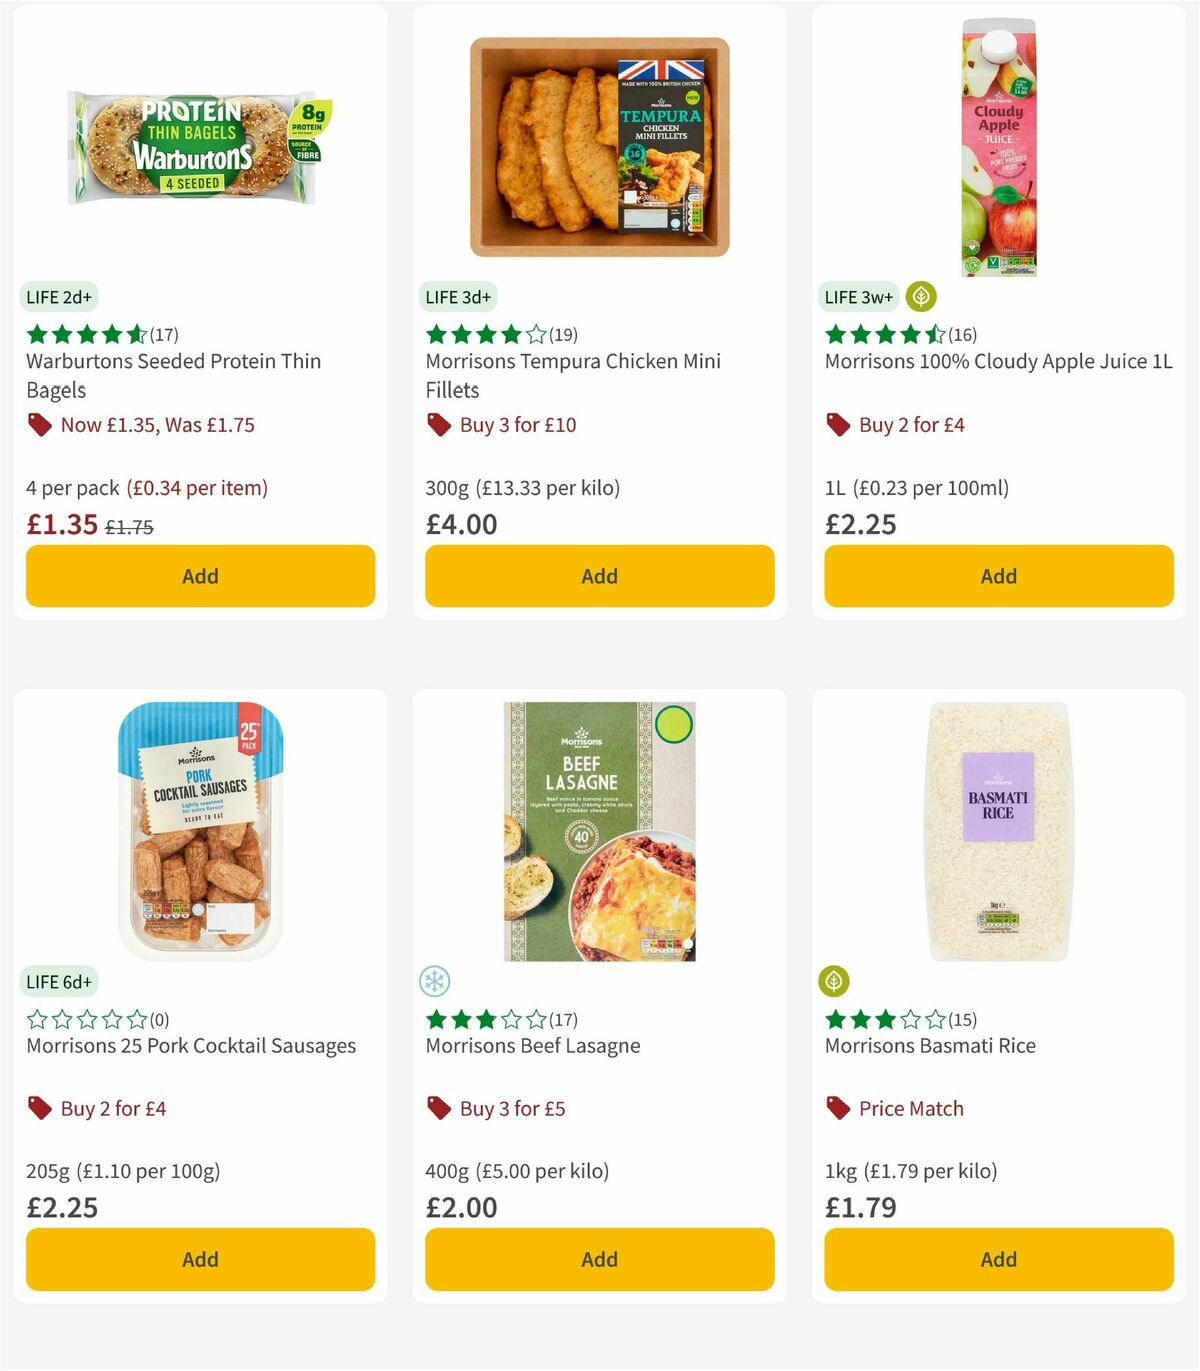Click the snowflake frozen icon on Beef Lasagne
This screenshot has height=1371, width=1200.
(x=436, y=983)
